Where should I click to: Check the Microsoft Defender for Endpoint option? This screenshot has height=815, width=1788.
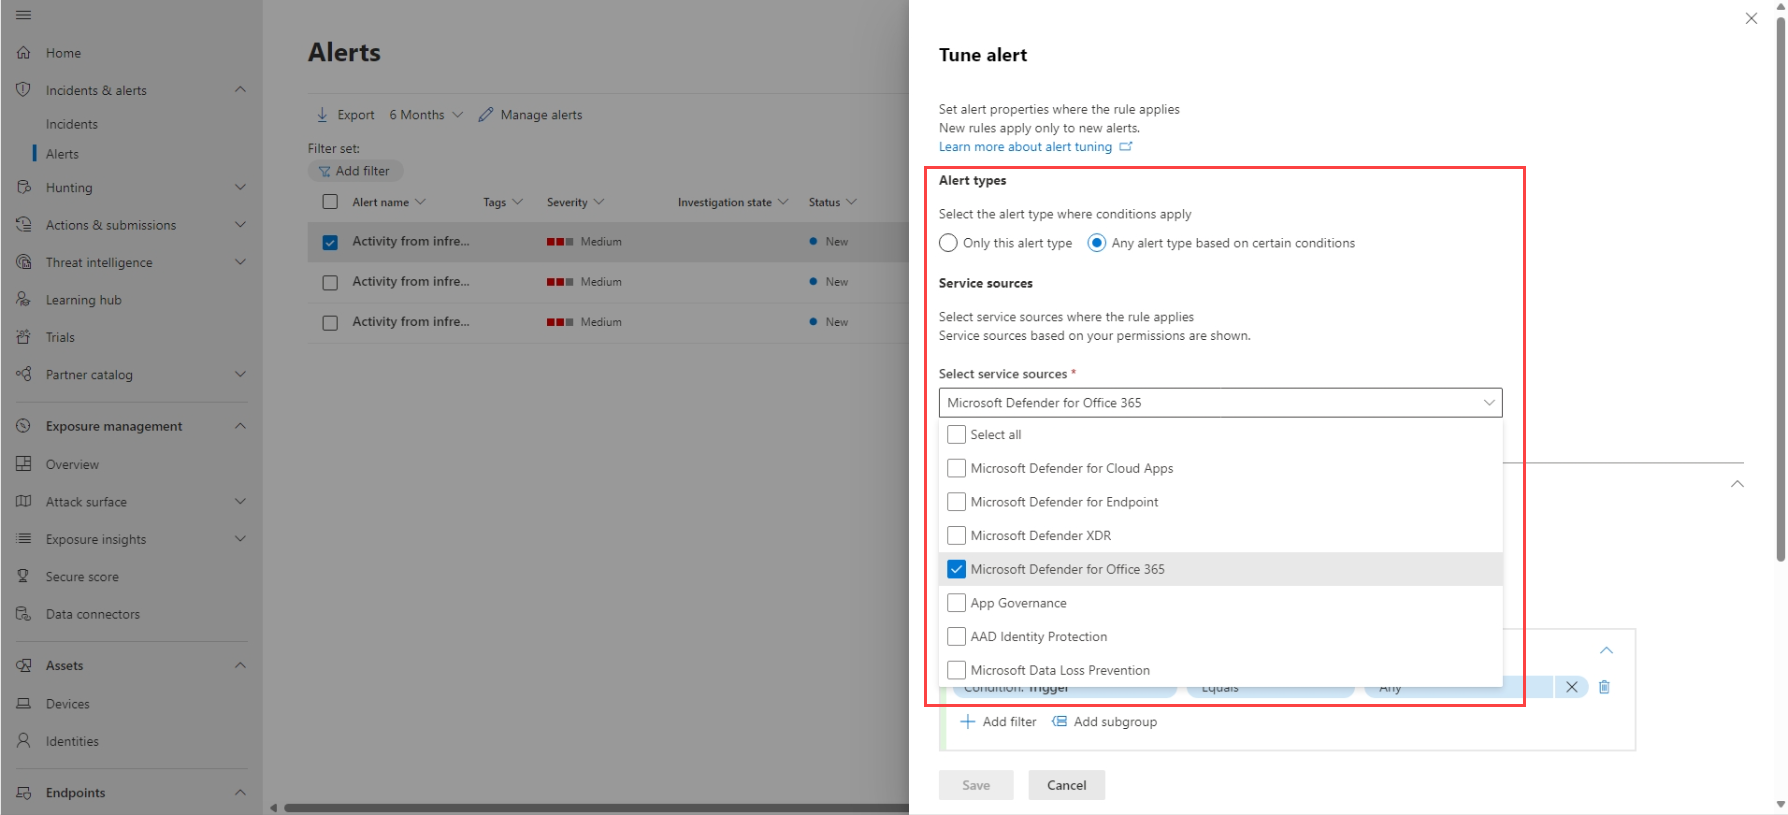tap(956, 502)
